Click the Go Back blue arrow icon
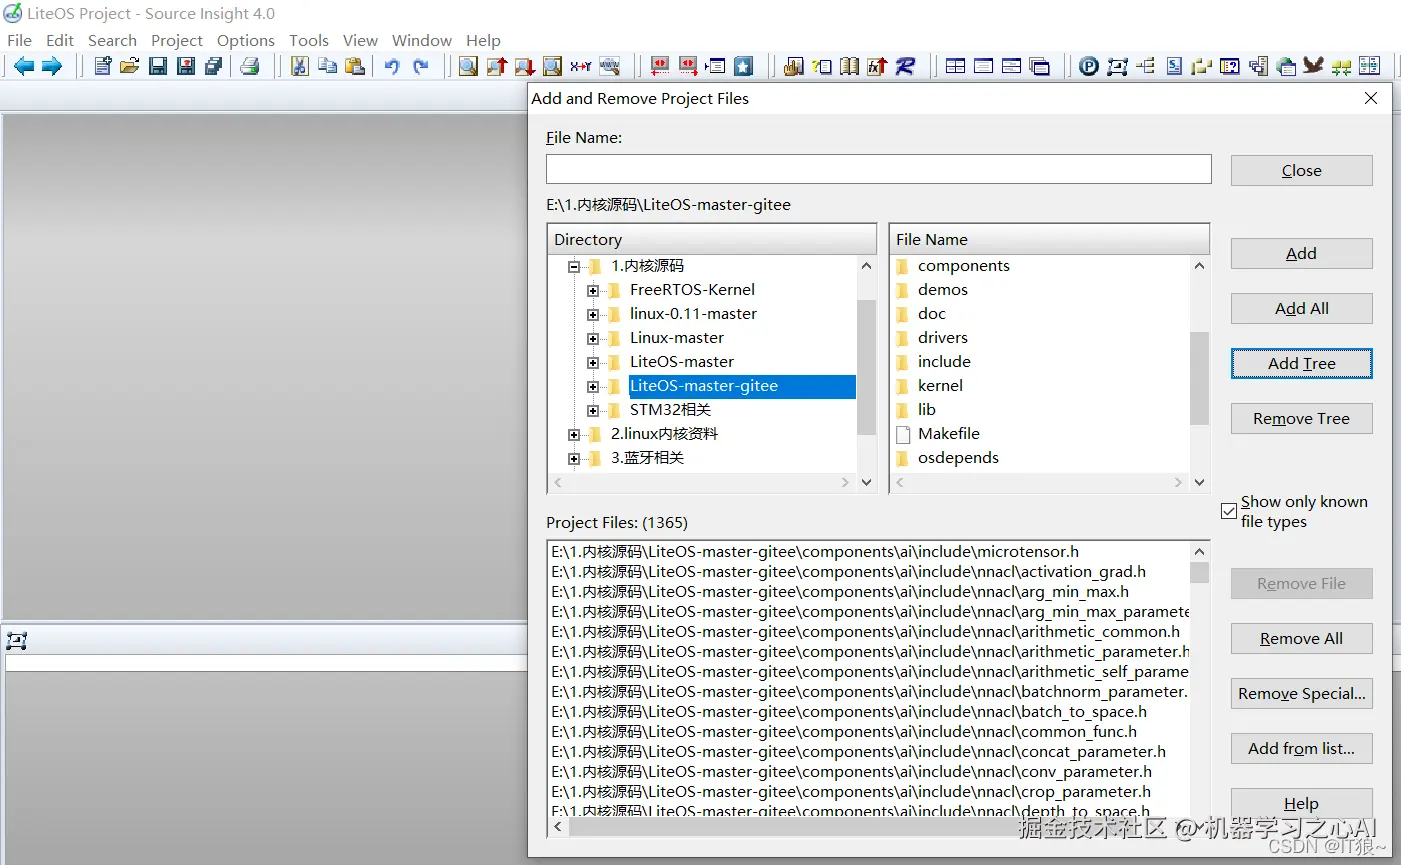The height and width of the screenshot is (865, 1401). [24, 66]
